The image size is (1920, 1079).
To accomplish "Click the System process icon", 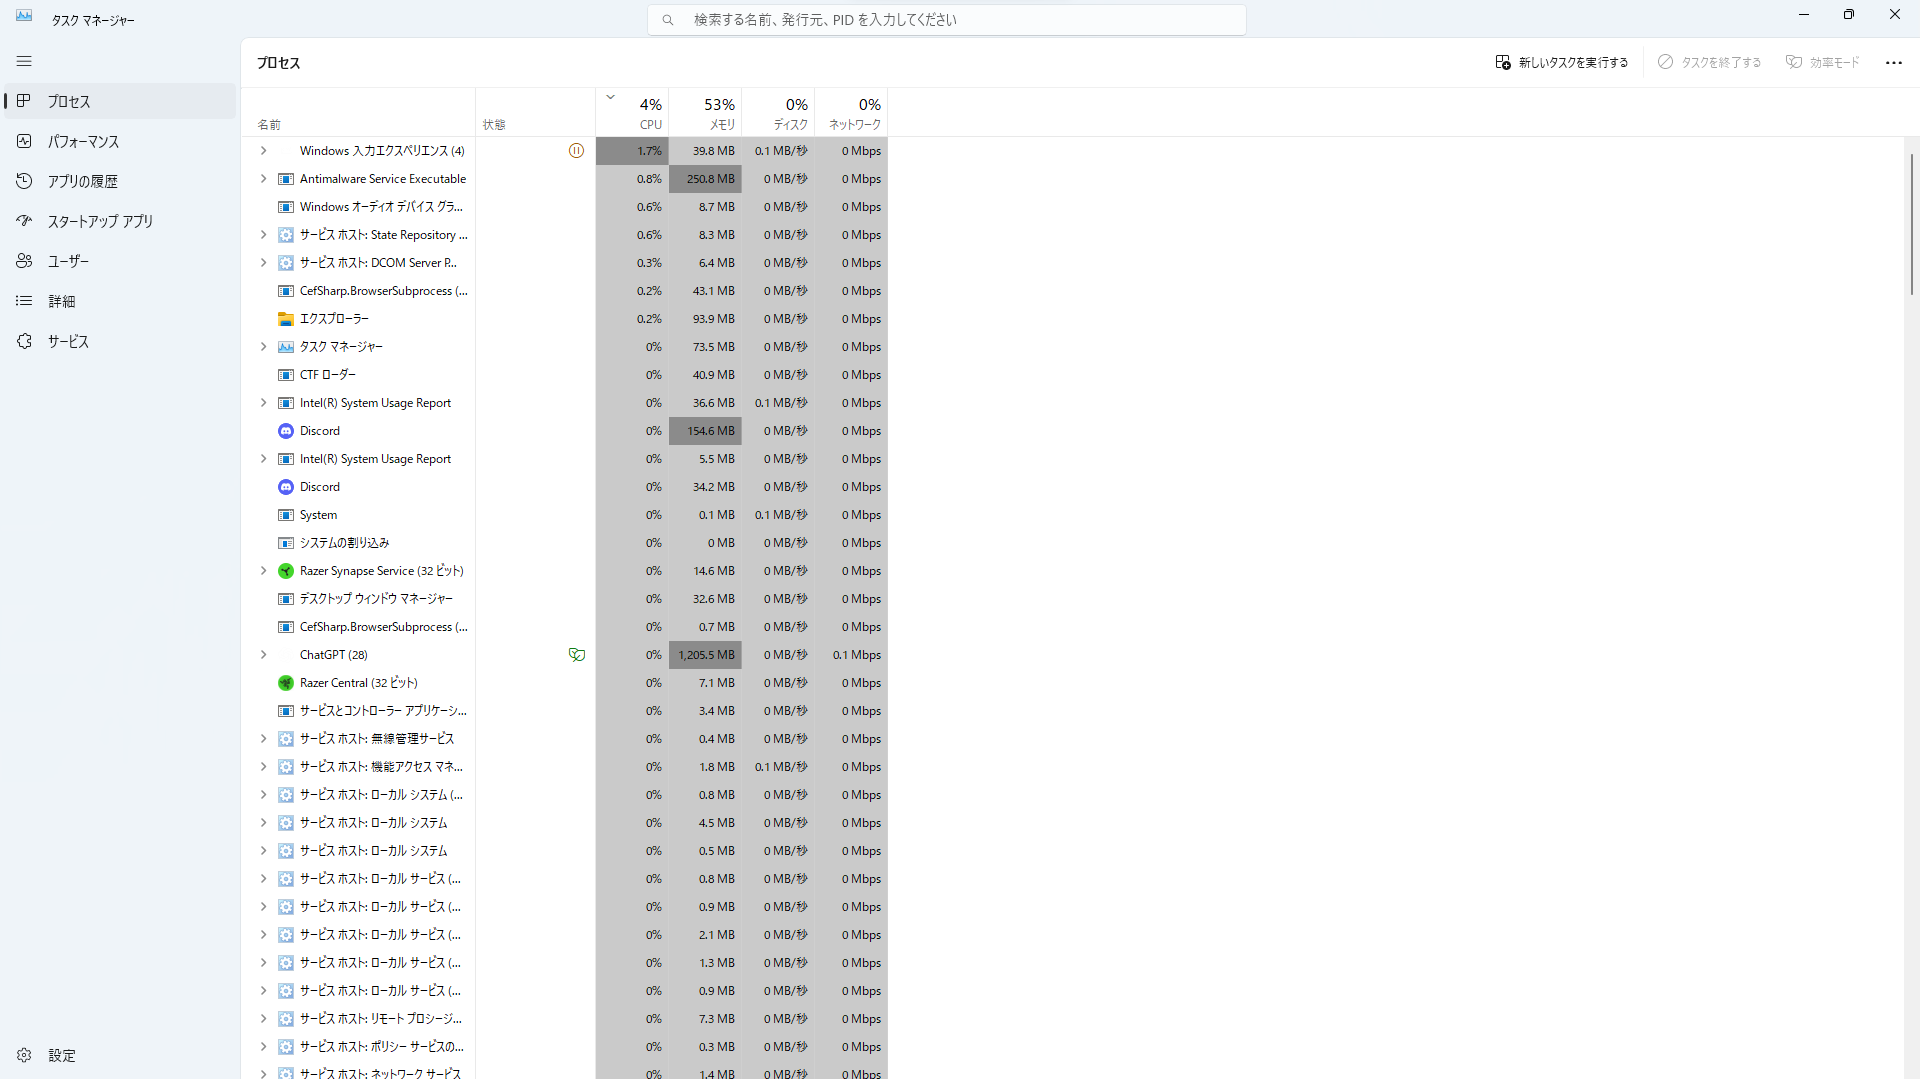I will 286,515.
